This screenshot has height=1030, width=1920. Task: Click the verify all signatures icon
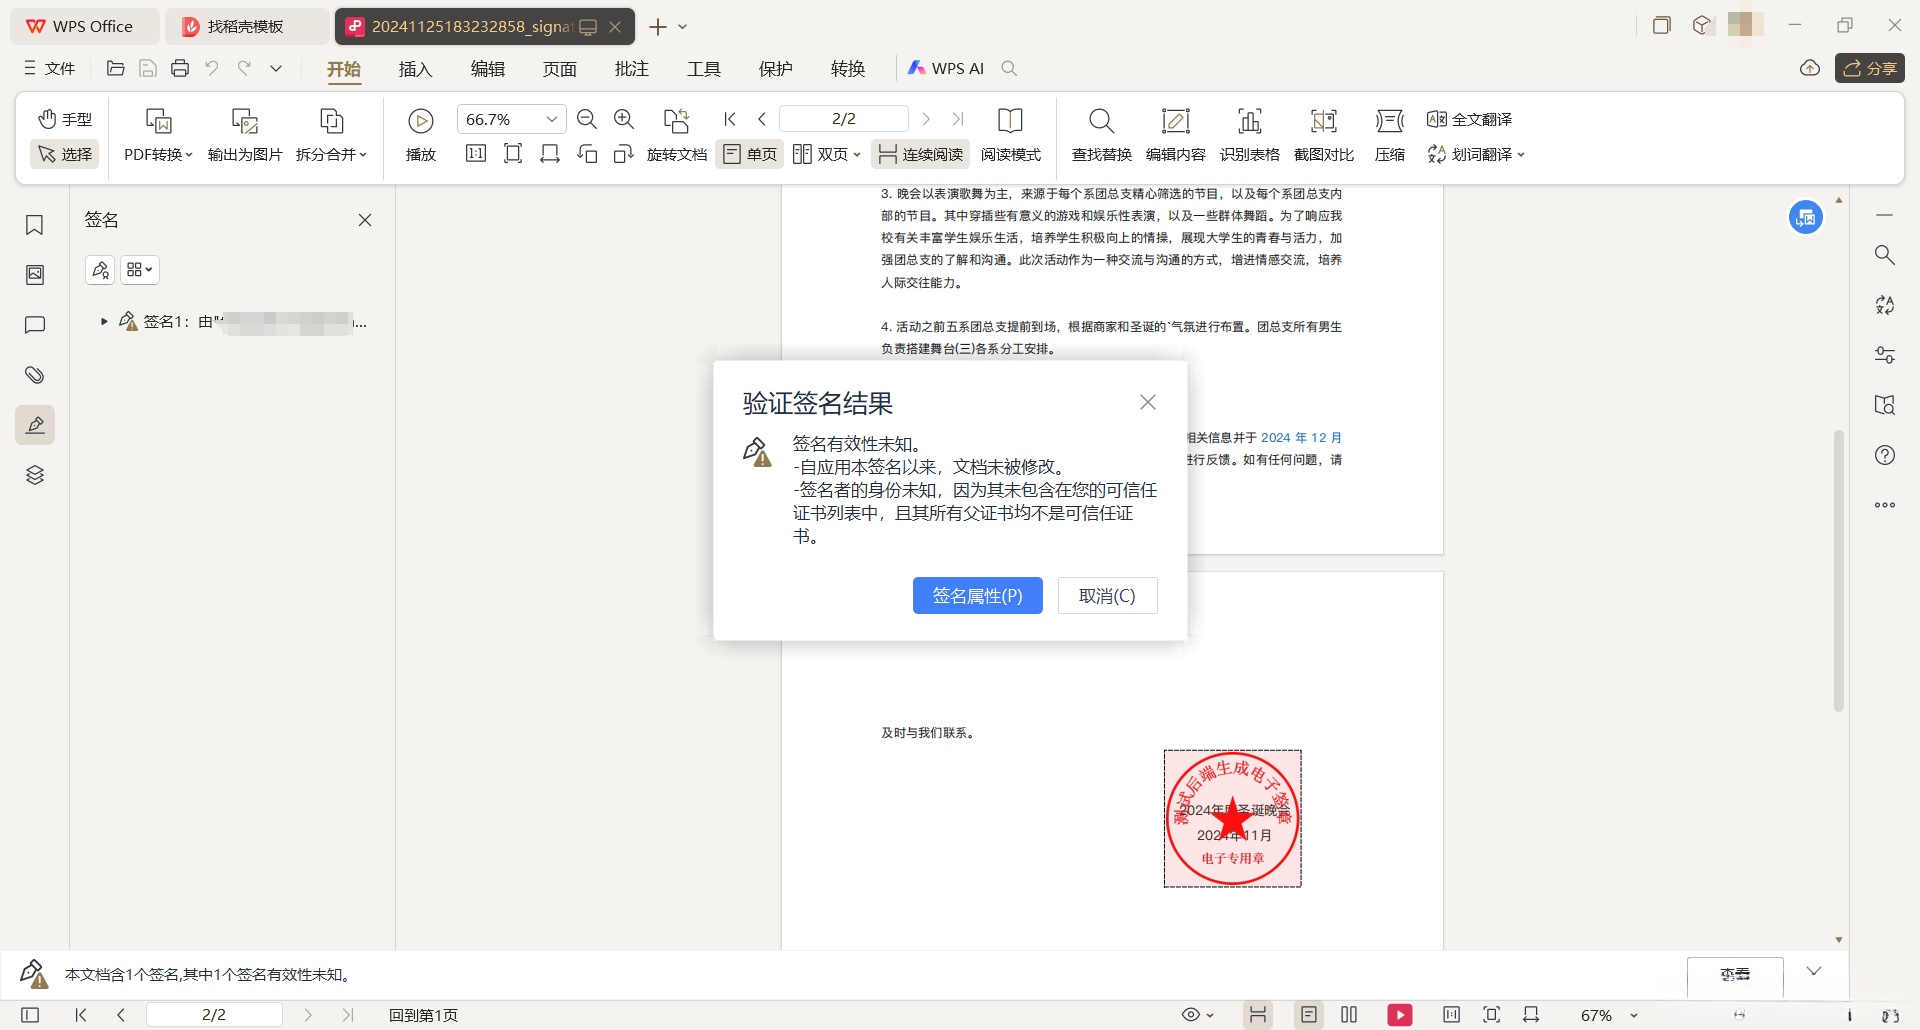pyautogui.click(x=100, y=270)
